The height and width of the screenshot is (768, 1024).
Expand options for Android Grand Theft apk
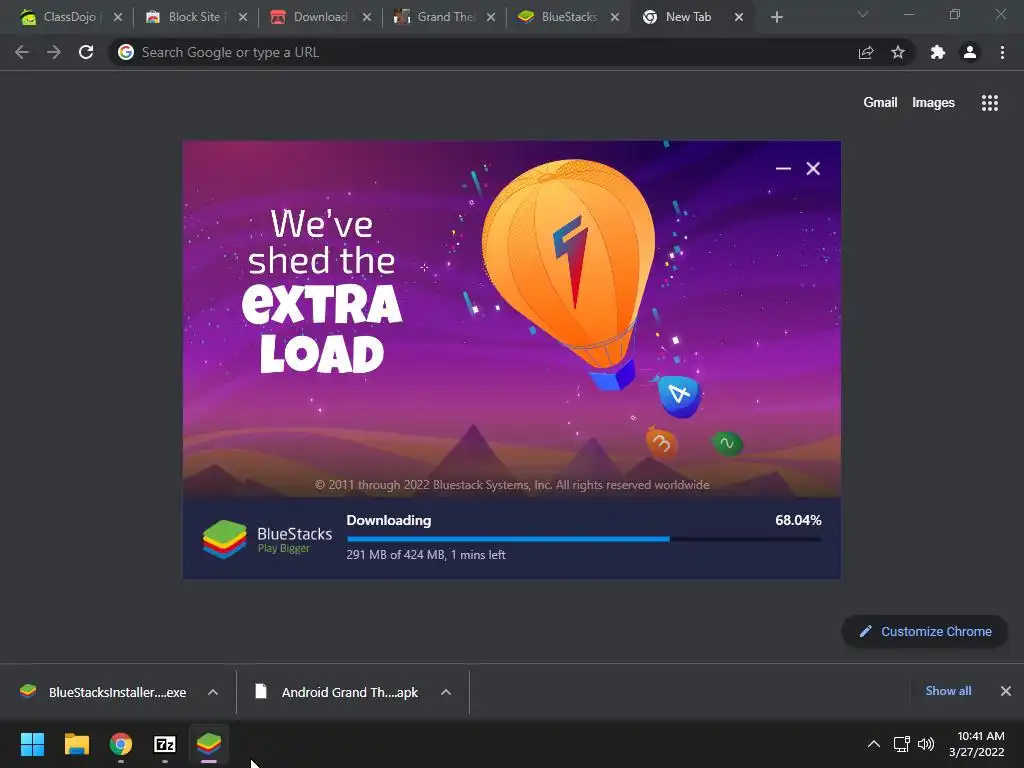(x=446, y=692)
